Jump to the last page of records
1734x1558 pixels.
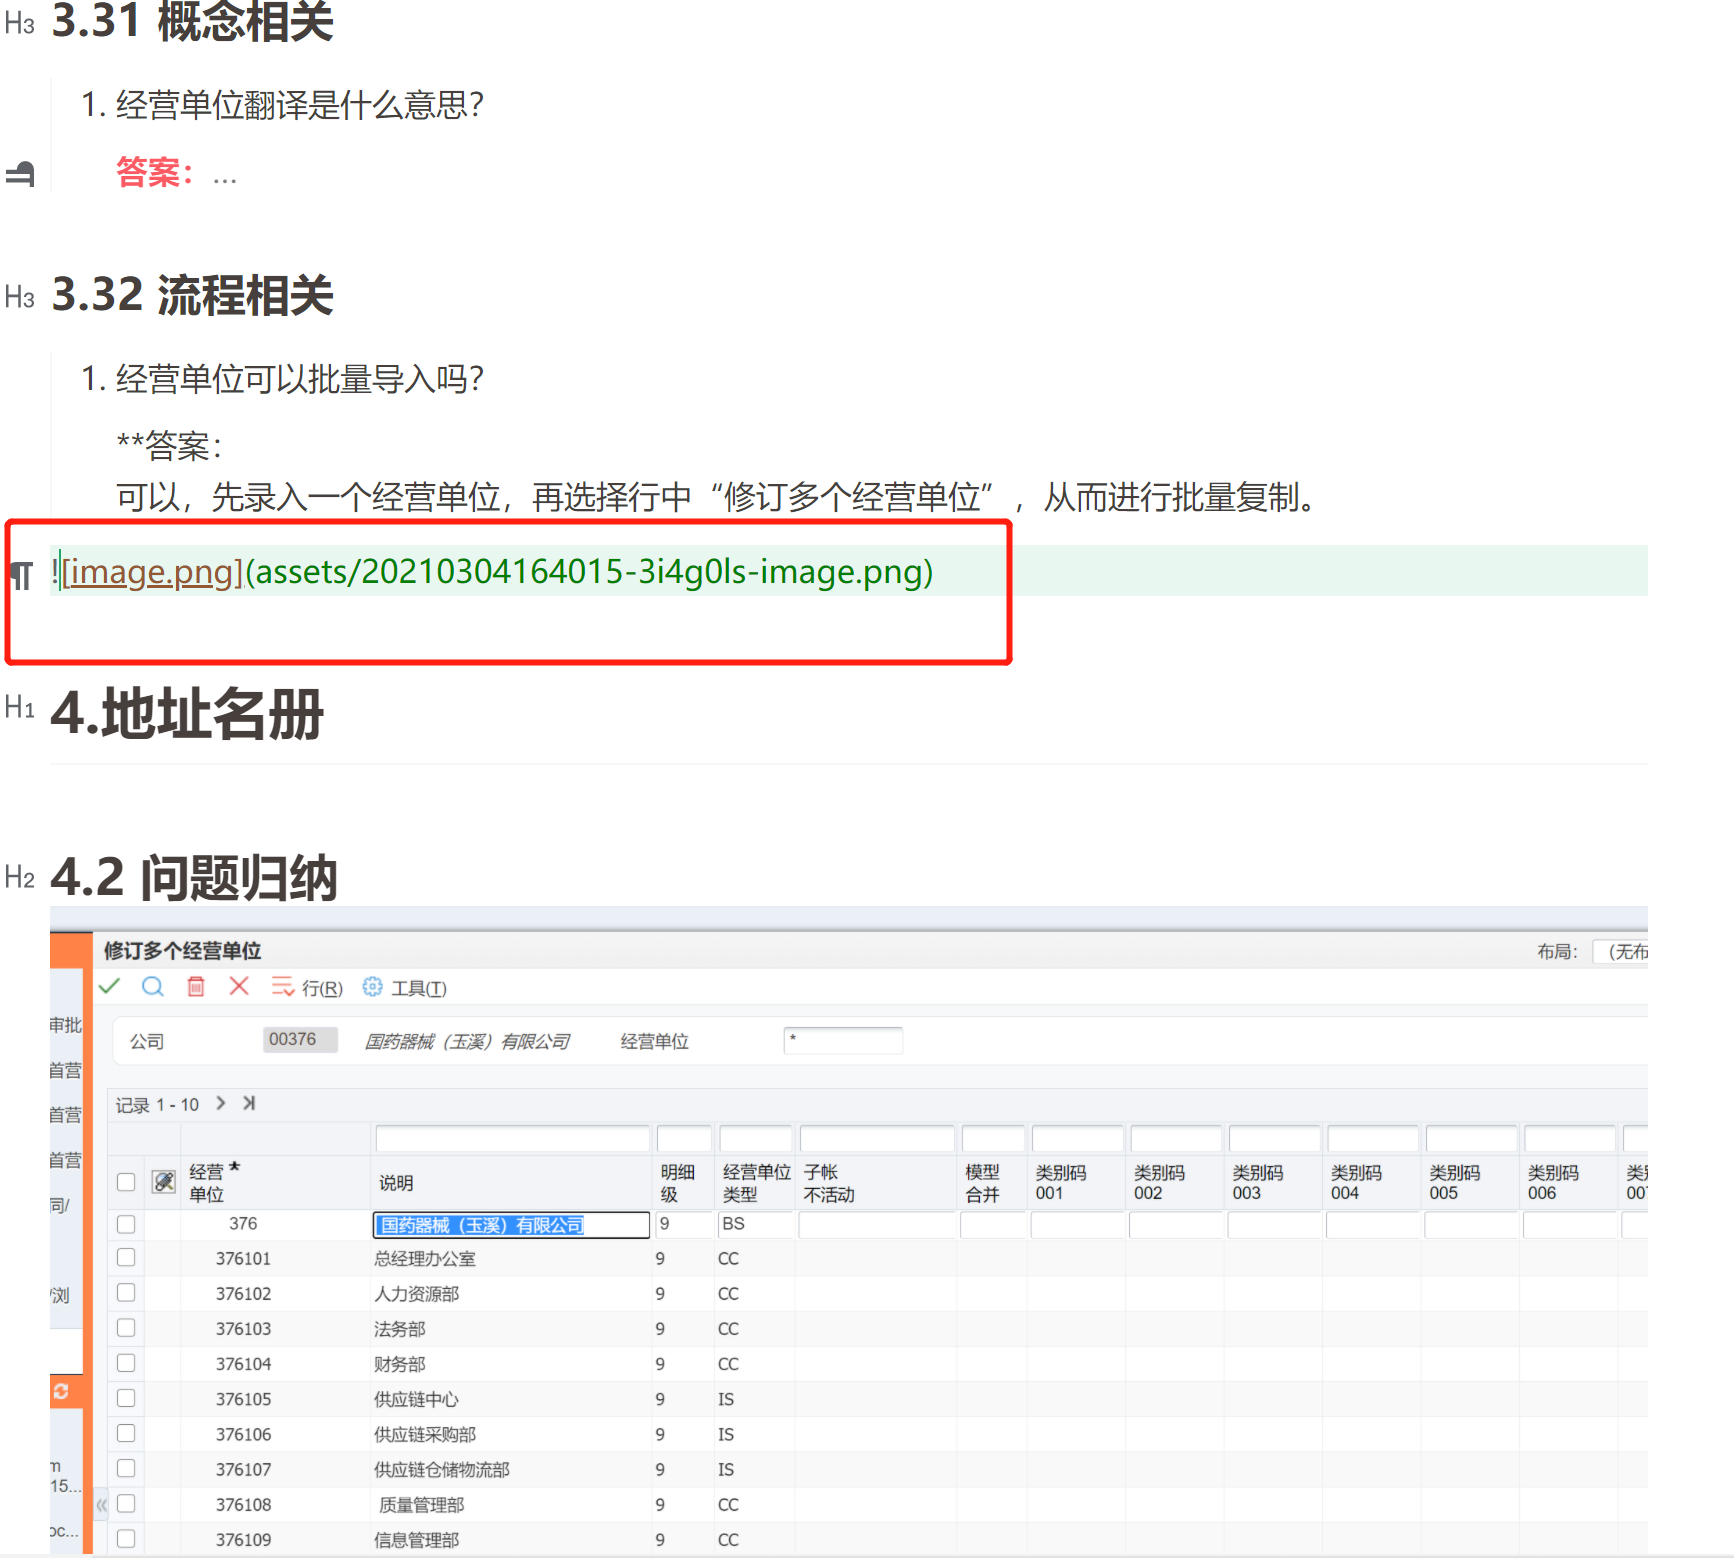tap(249, 1103)
